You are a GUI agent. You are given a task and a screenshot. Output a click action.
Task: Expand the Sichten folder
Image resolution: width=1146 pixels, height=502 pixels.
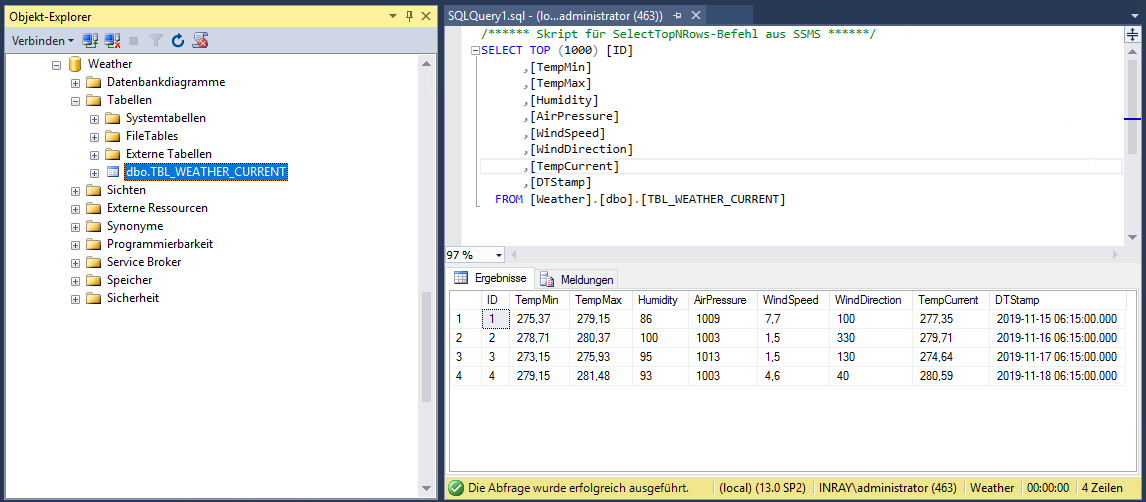point(76,190)
